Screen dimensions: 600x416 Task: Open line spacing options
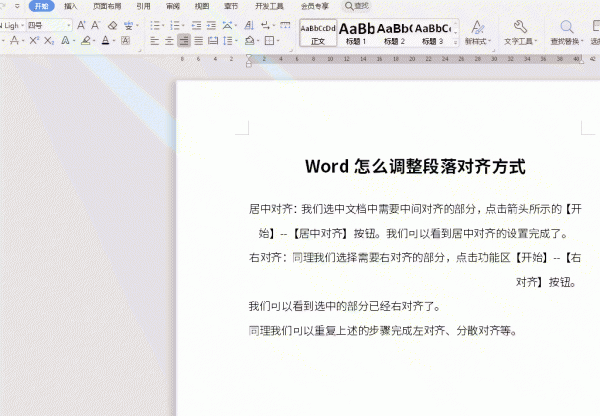228,40
